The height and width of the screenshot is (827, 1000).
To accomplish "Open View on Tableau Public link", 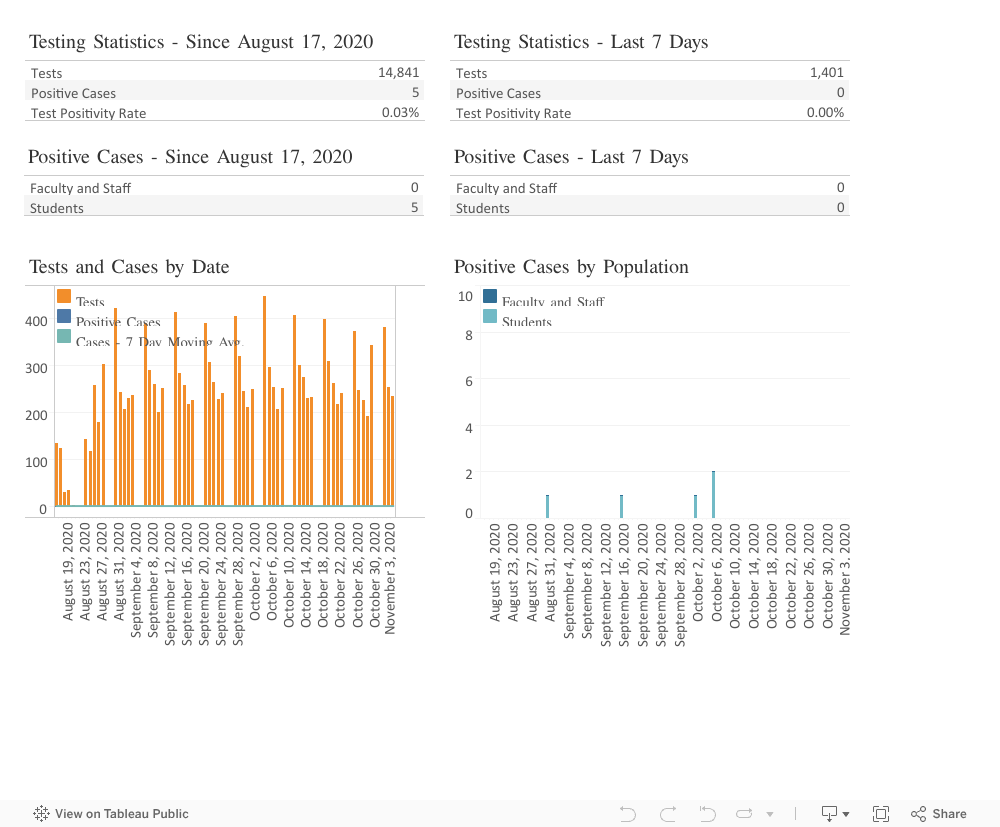I will click(121, 814).
